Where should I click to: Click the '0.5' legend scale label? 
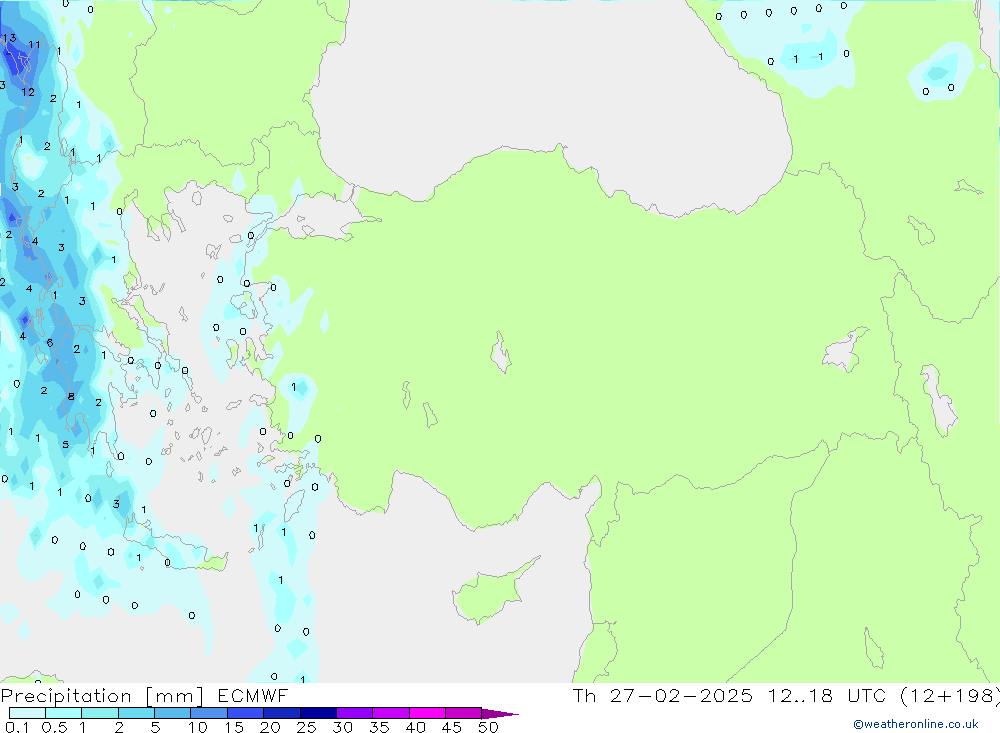pos(54,727)
